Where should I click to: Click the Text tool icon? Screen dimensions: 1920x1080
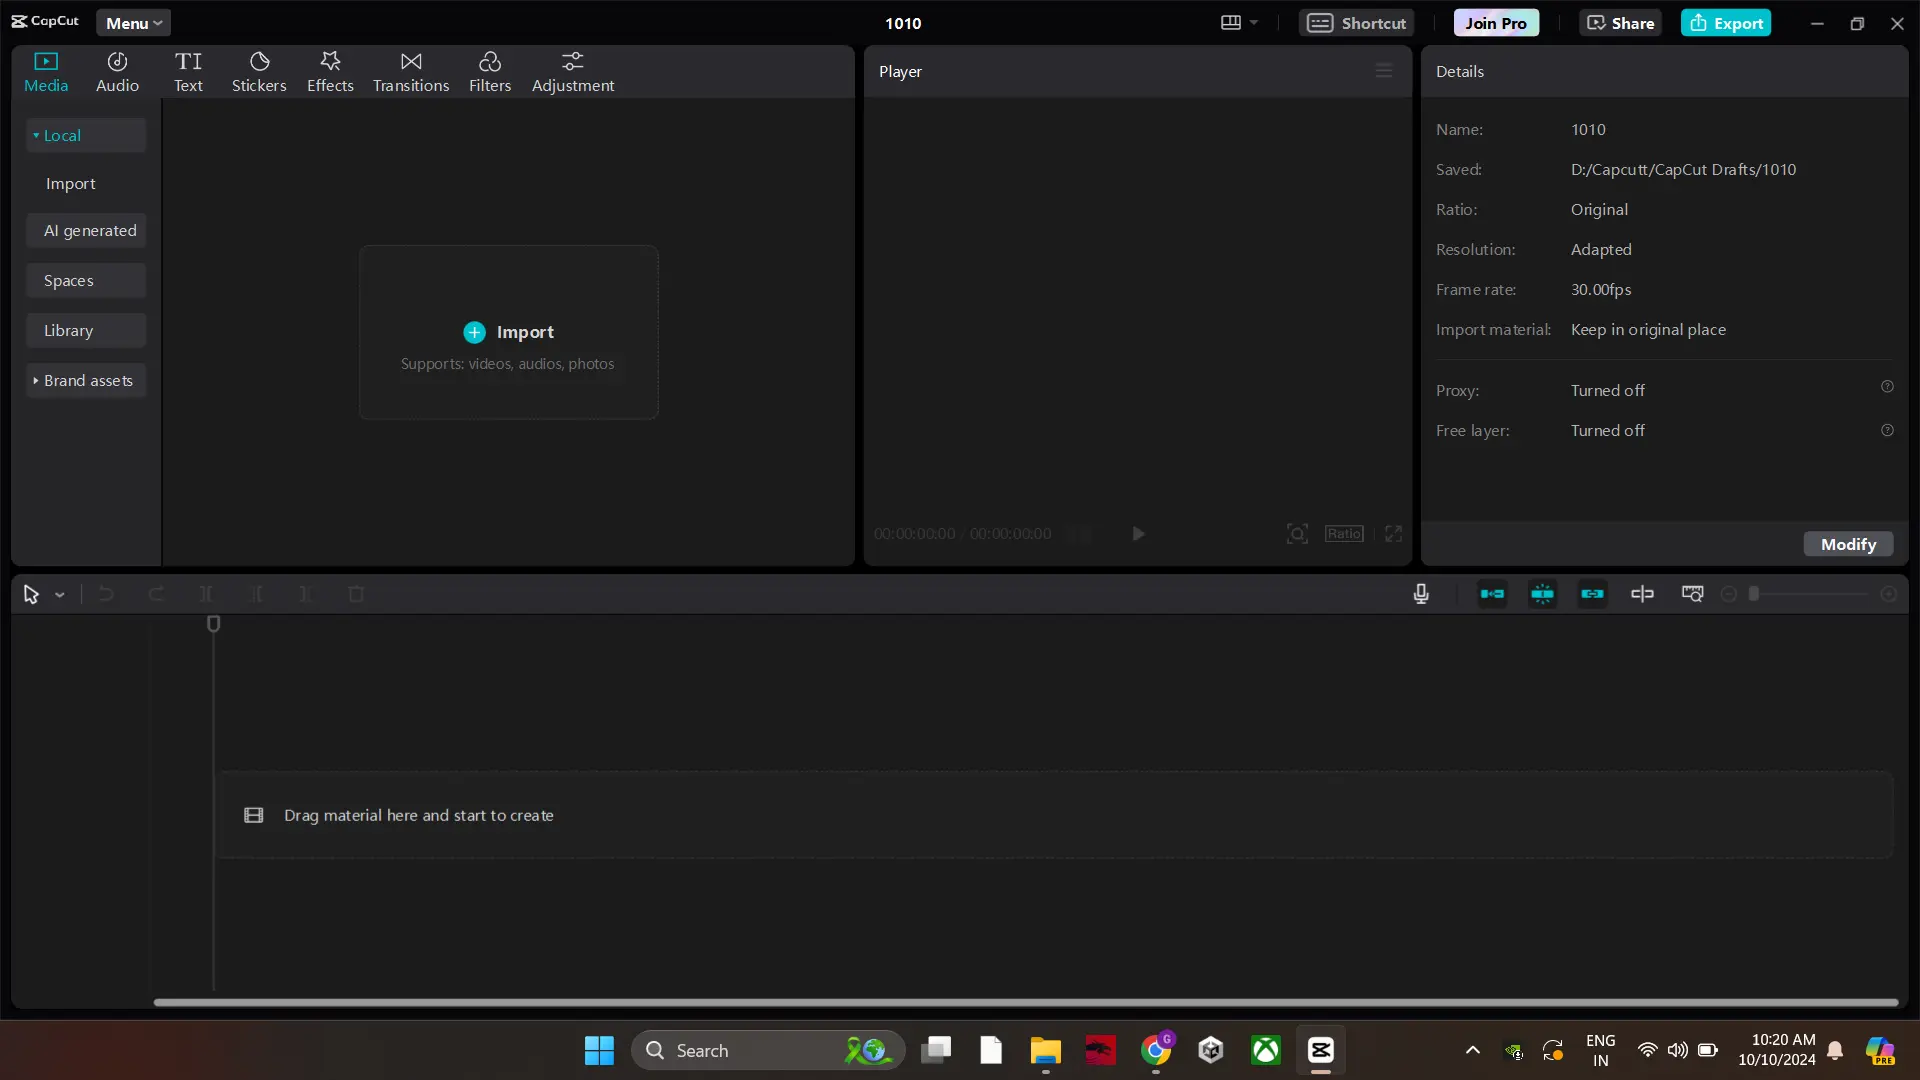coord(187,70)
